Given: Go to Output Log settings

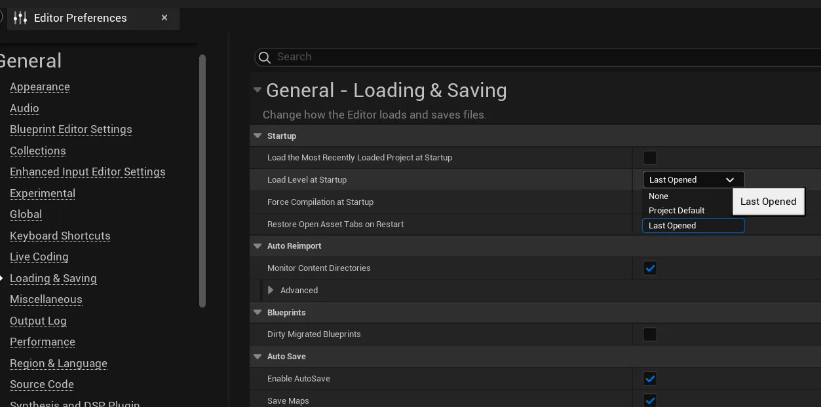Looking at the screenshot, I should pos(38,321).
